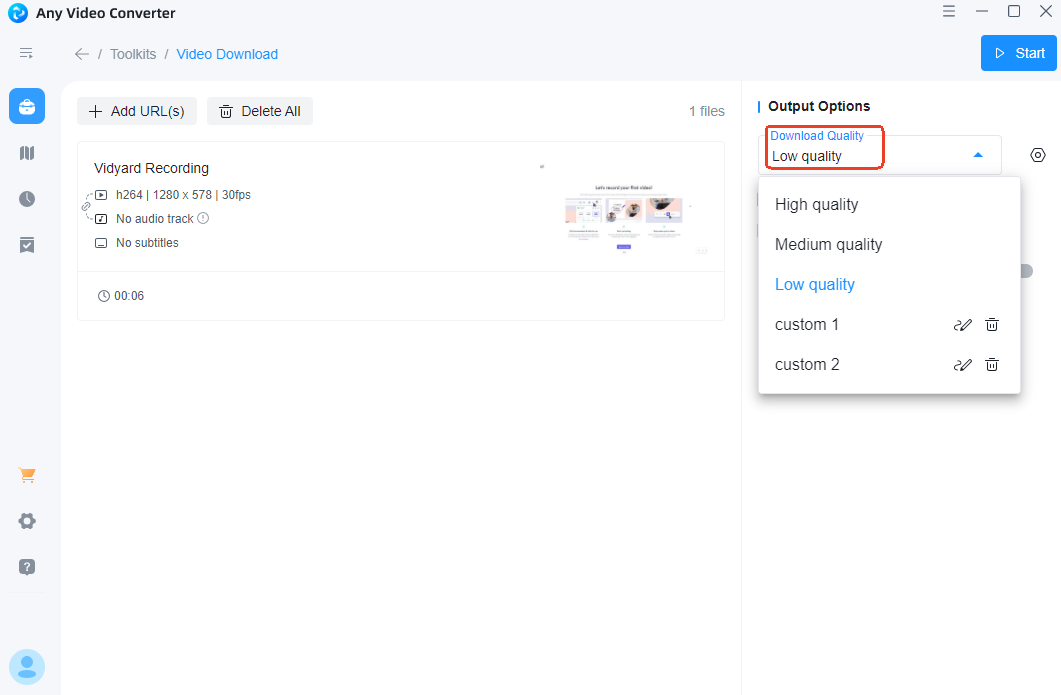The image size is (1061, 695).
Task: Click the help question mark icon
Action: tap(27, 567)
